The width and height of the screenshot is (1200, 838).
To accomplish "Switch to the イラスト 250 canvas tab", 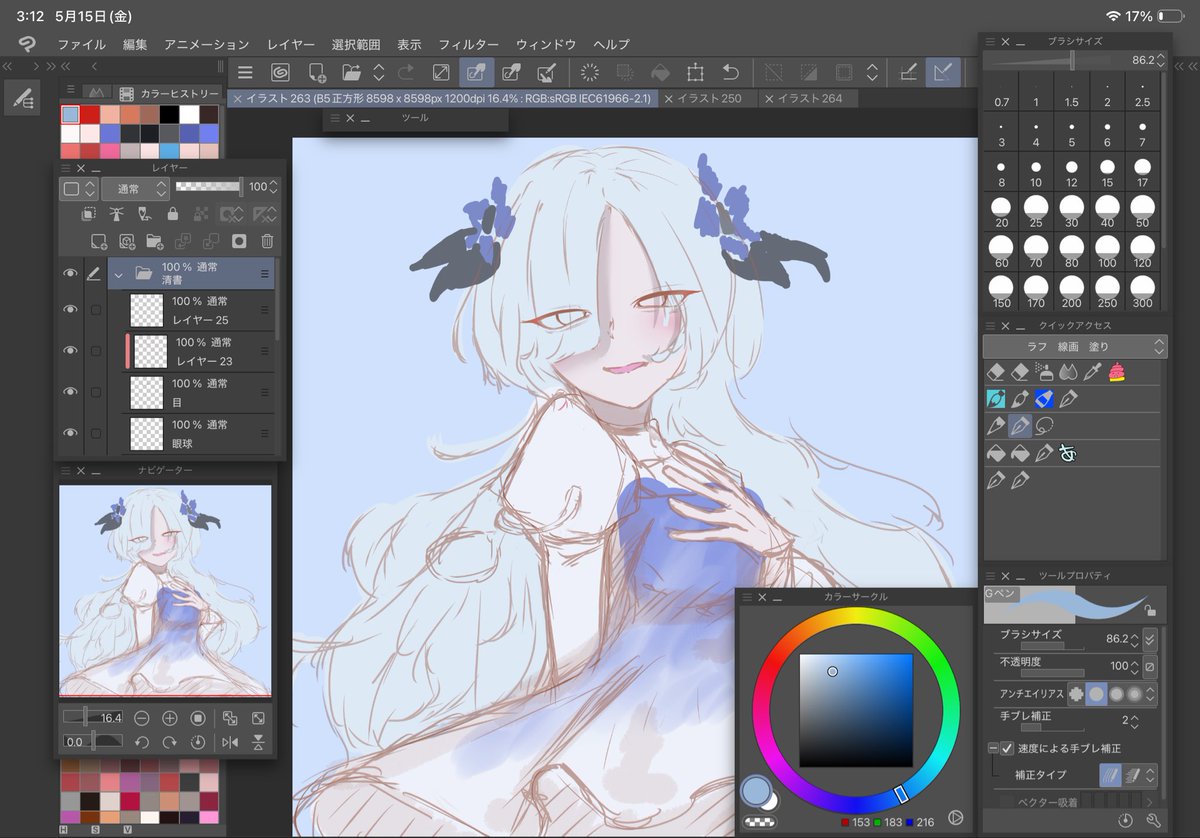I will (709, 98).
